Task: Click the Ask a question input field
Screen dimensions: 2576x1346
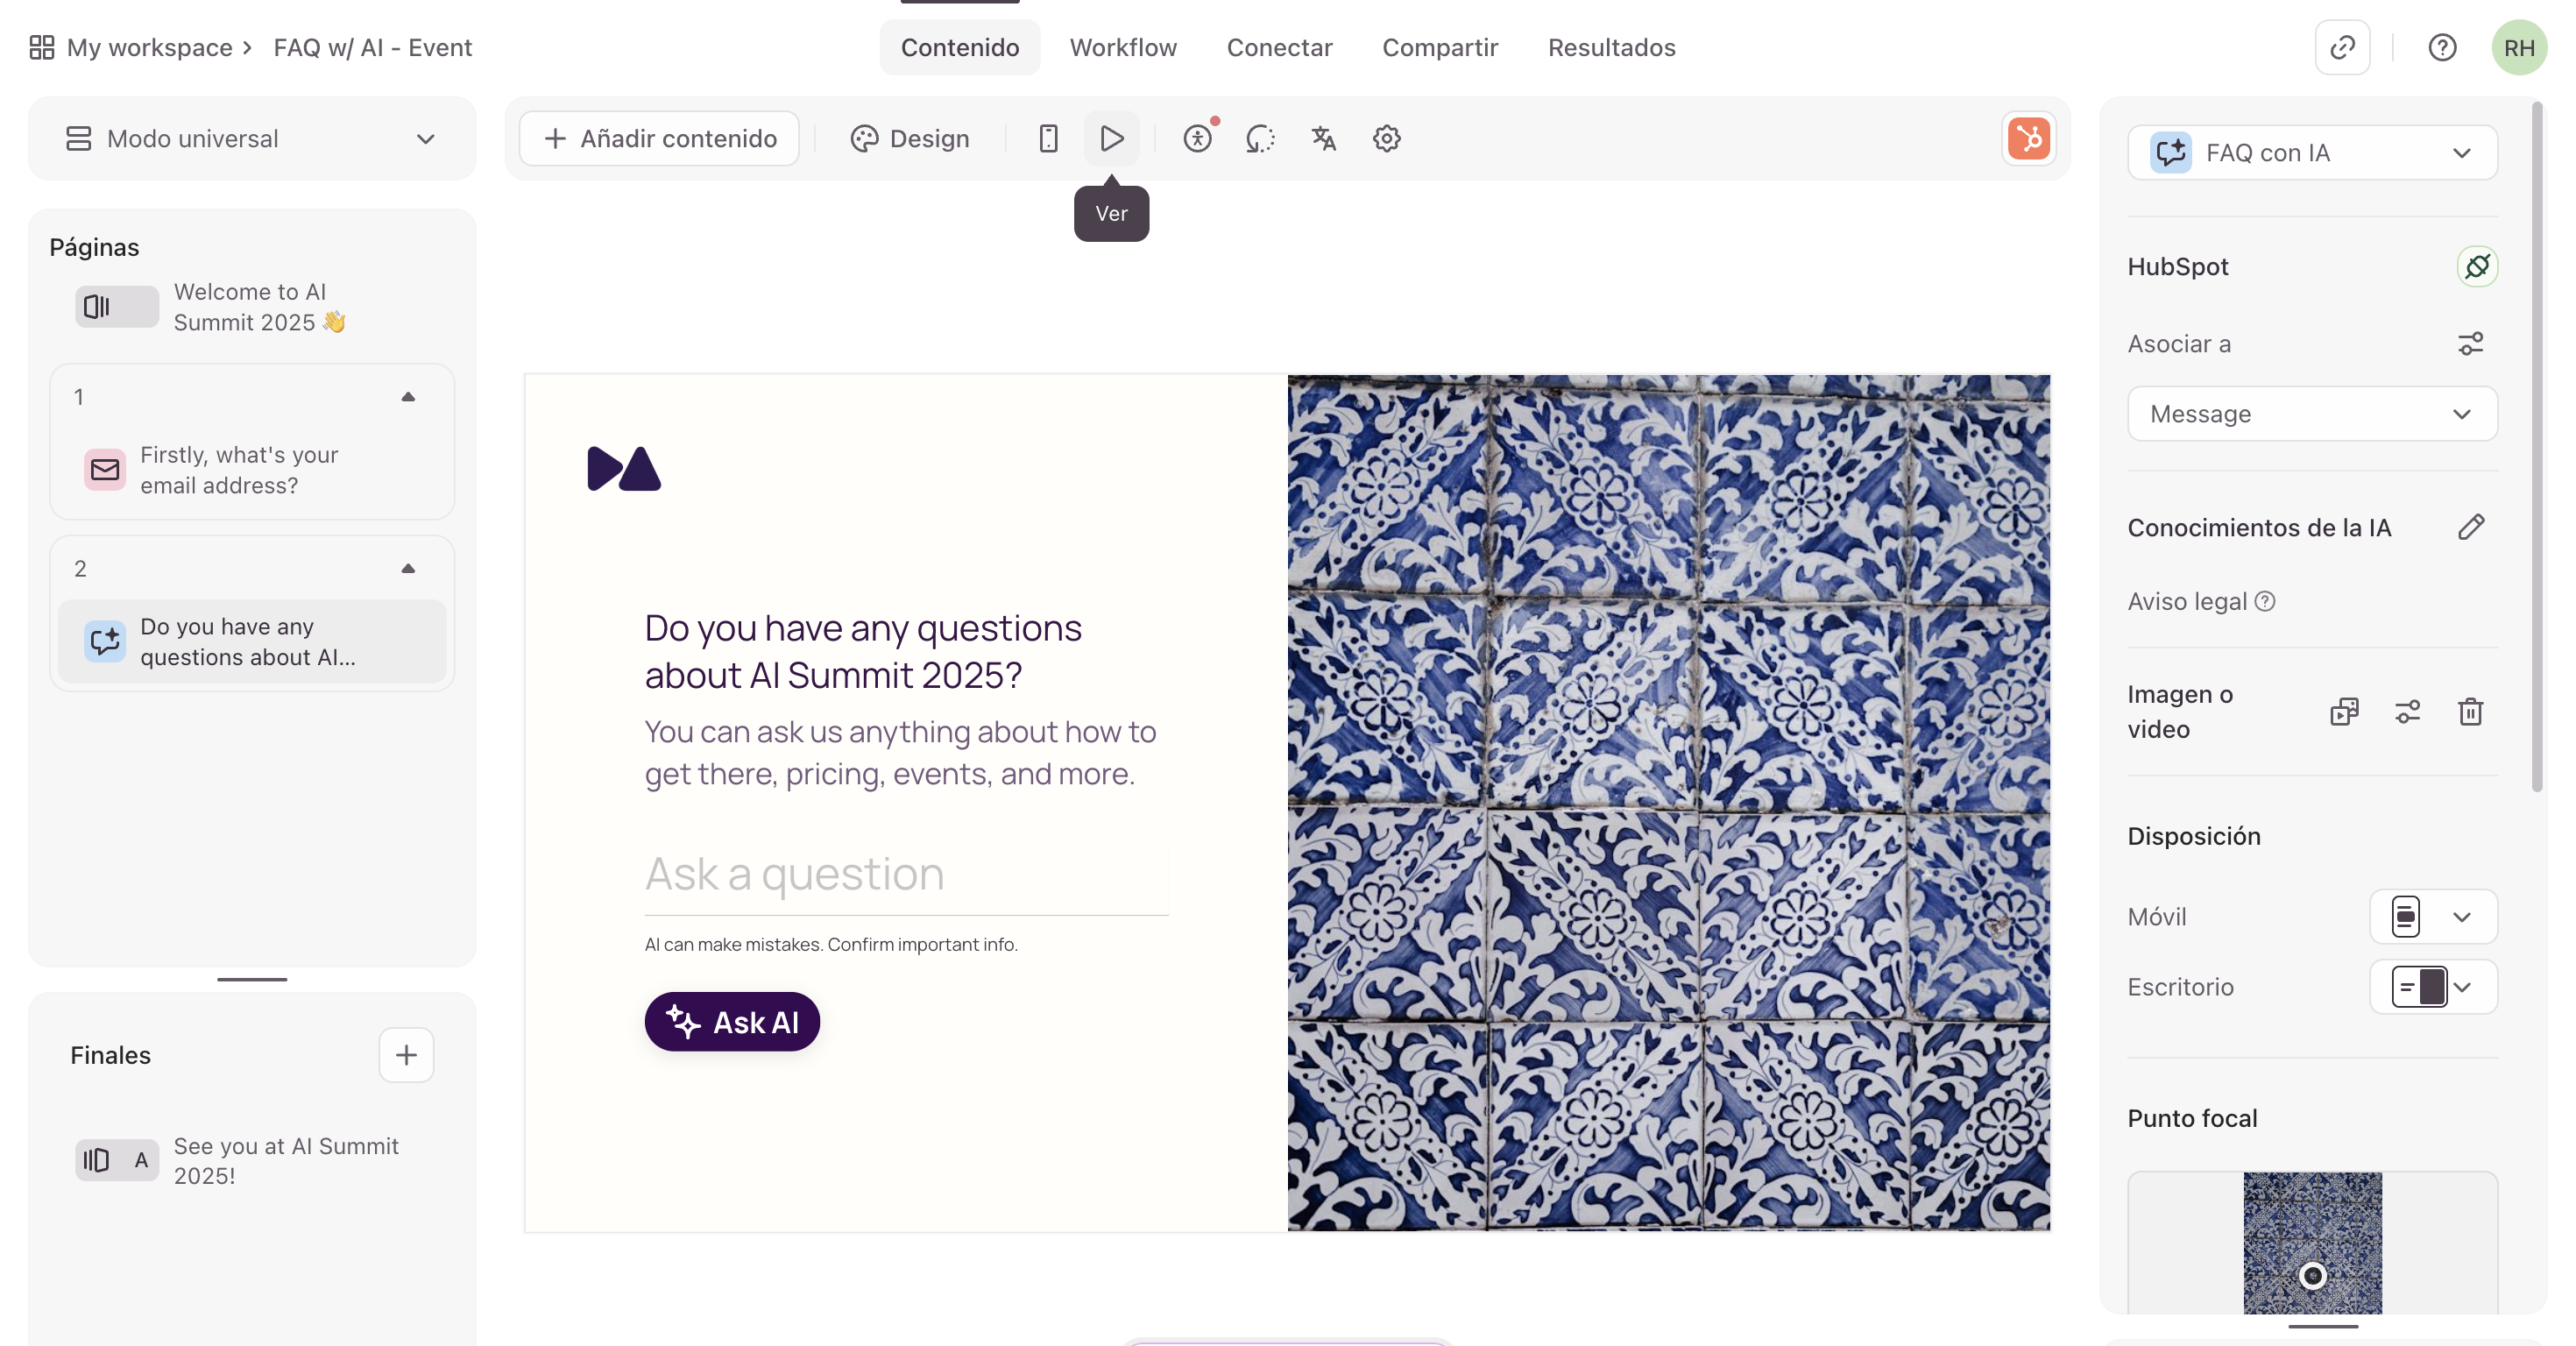Action: click(905, 875)
